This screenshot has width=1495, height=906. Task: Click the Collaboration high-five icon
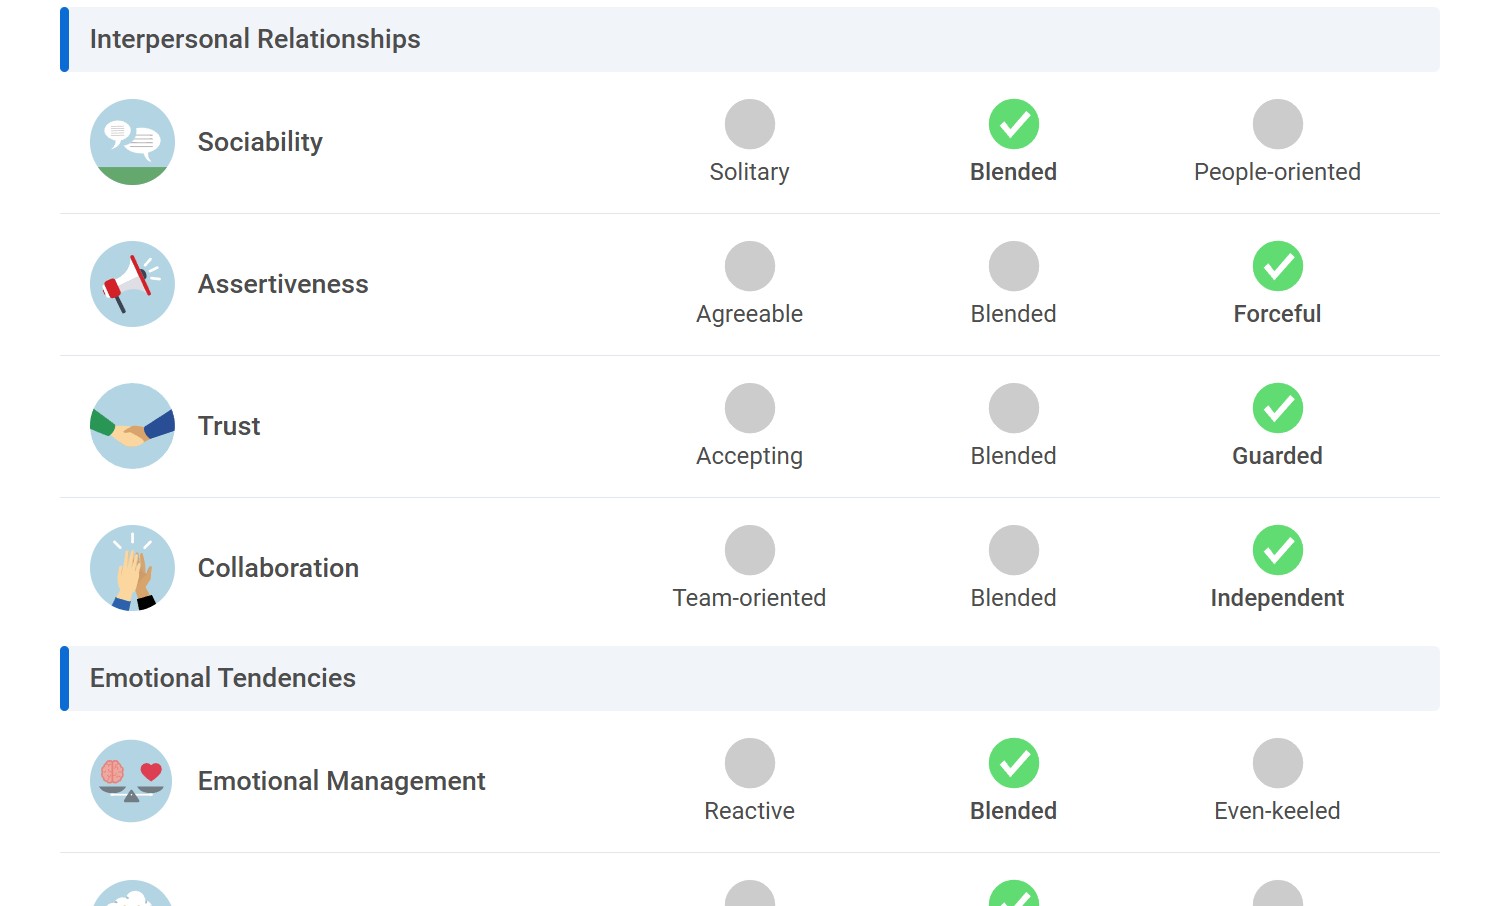click(x=132, y=568)
